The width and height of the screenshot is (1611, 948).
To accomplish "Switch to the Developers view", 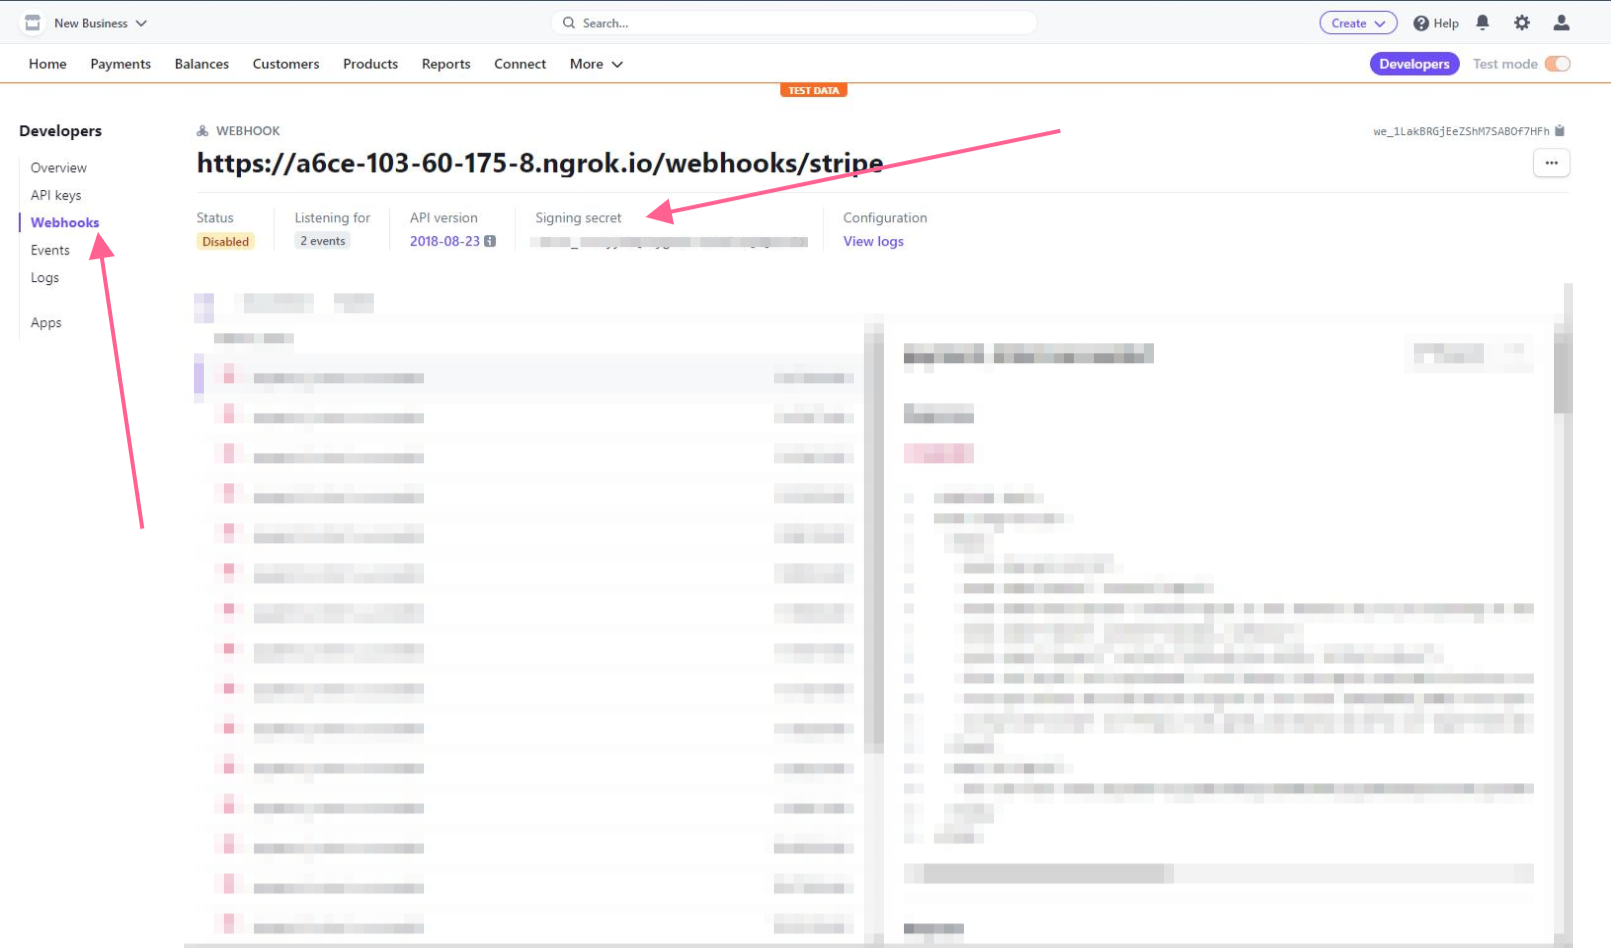I will 1414,63.
